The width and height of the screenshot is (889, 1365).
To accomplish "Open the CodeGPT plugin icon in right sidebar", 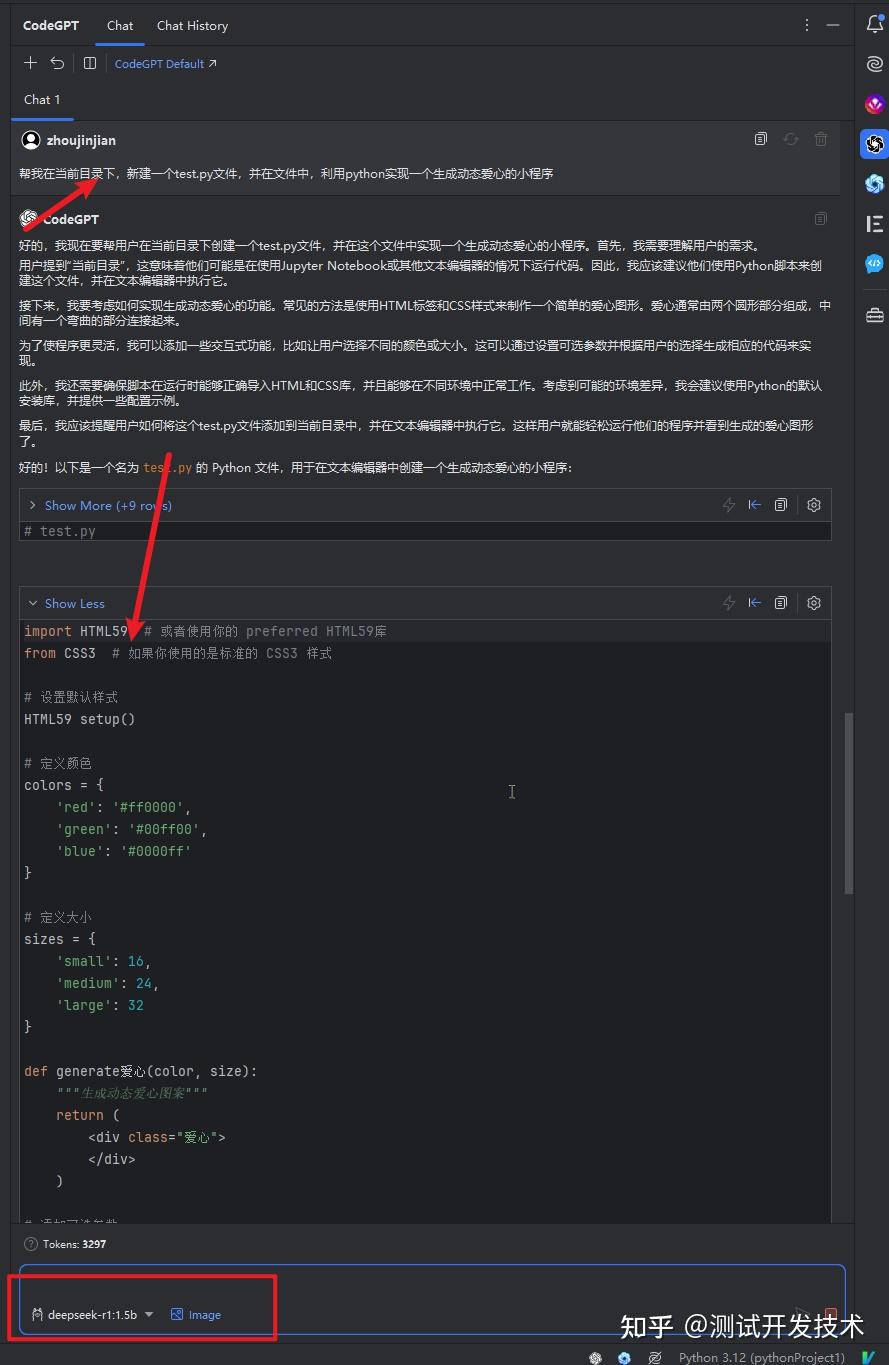I will pyautogui.click(x=875, y=143).
